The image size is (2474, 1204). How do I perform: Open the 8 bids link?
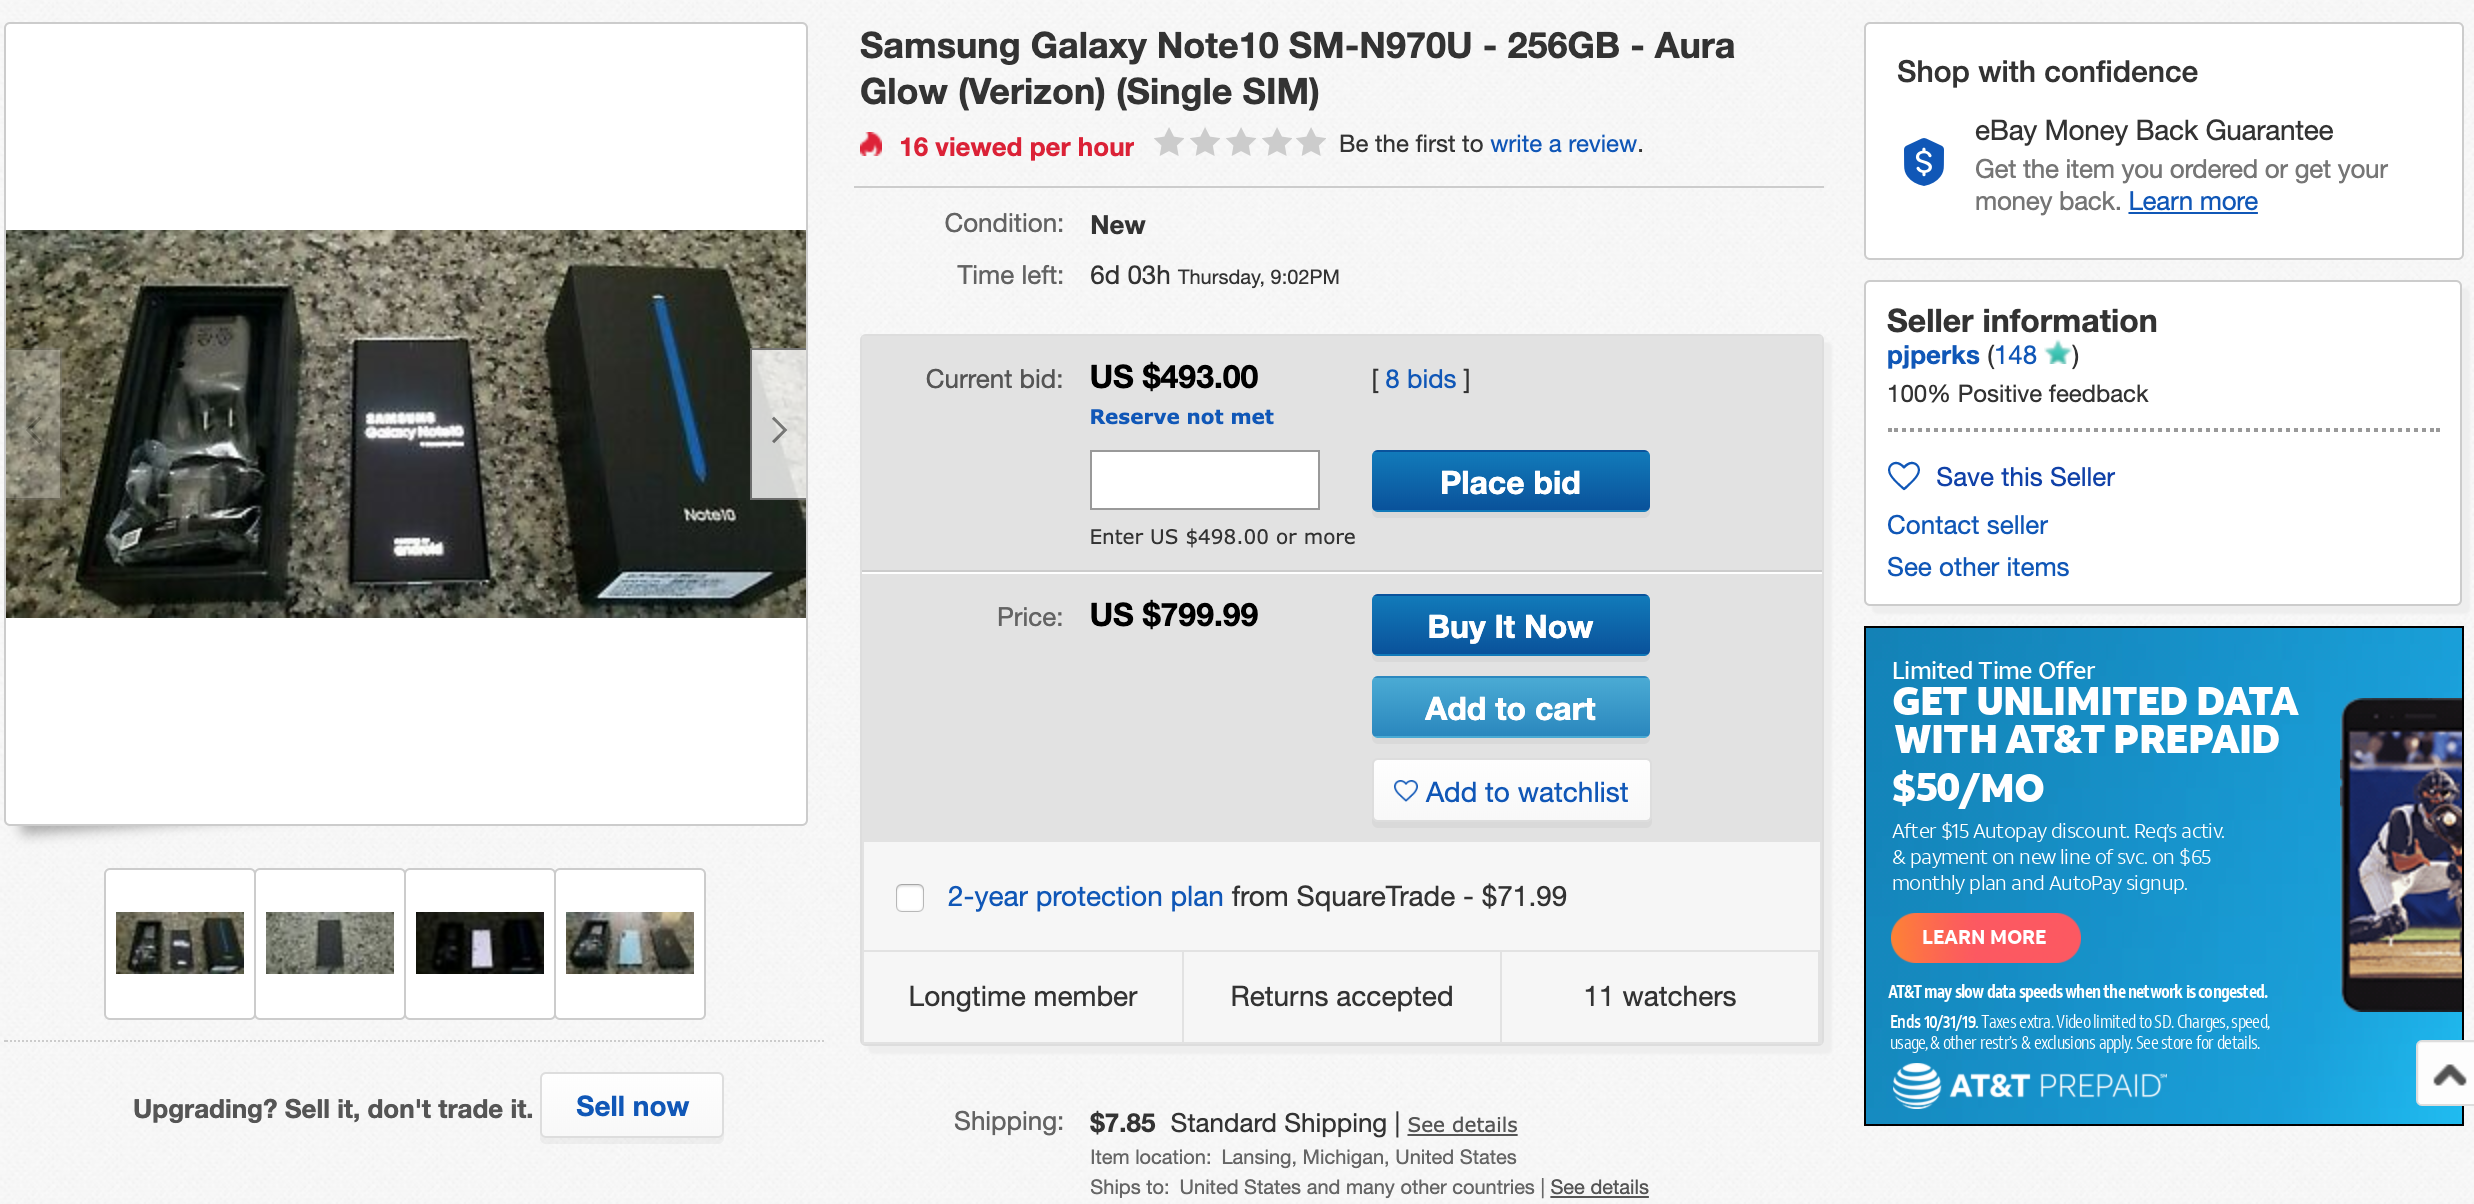point(1420,379)
